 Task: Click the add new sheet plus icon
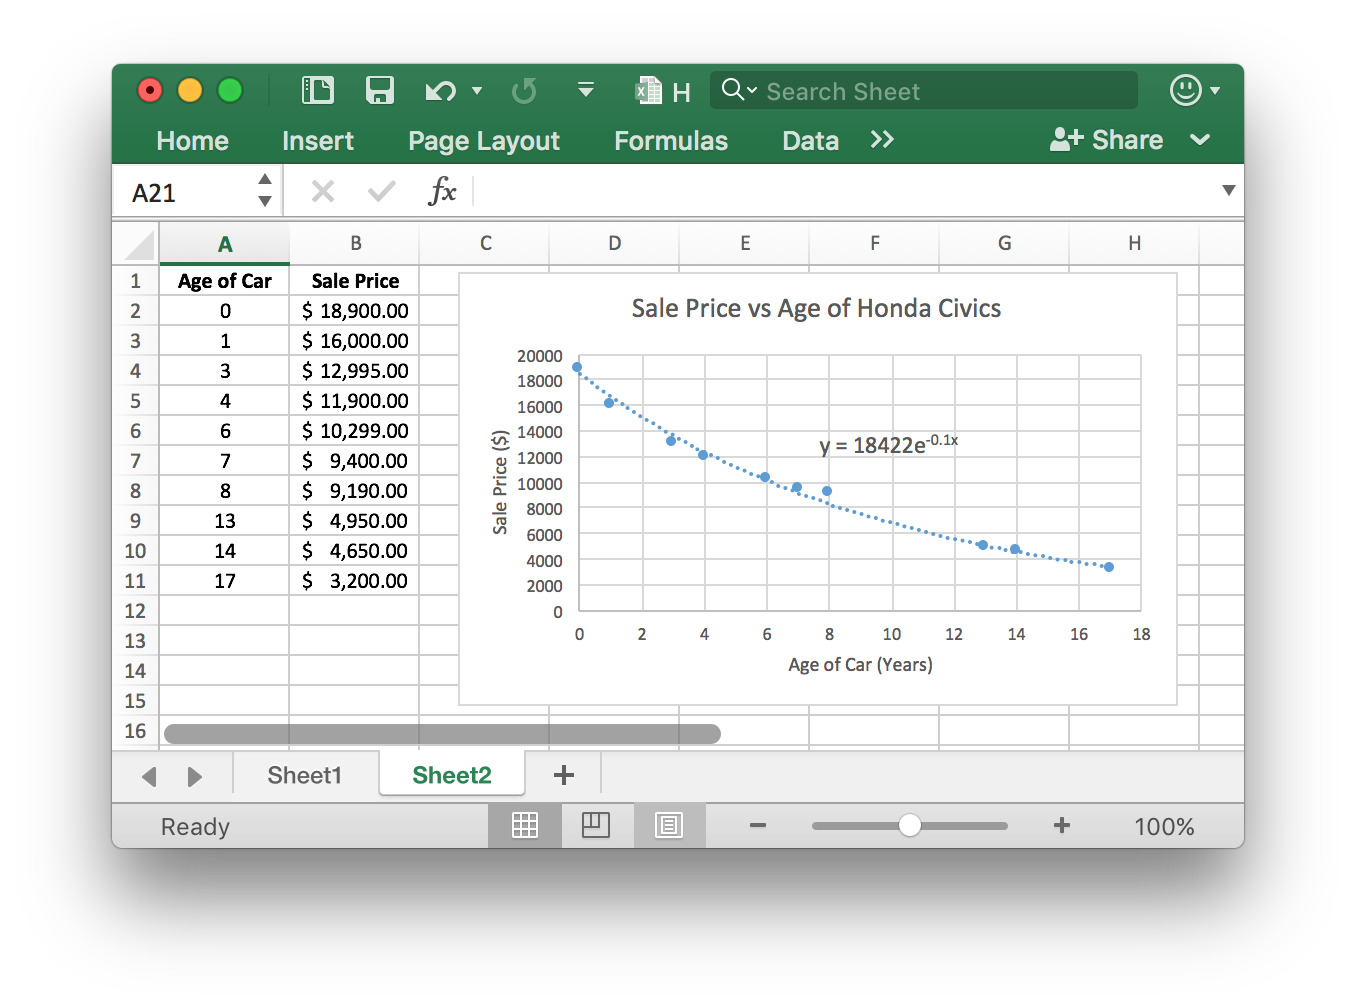(x=563, y=775)
